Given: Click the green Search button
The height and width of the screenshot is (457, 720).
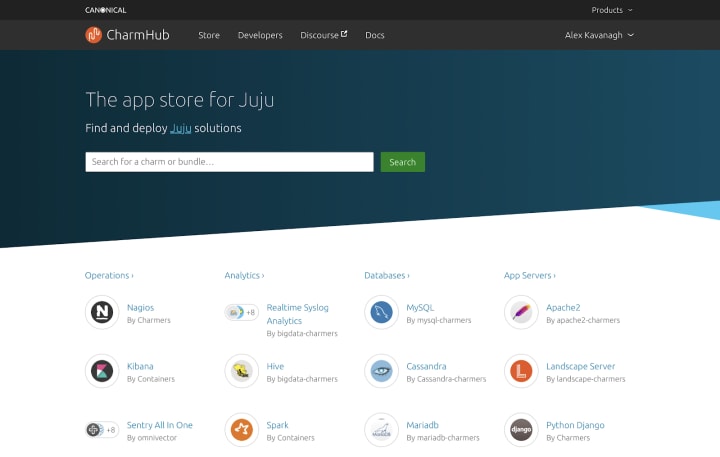Looking at the screenshot, I should (403, 162).
